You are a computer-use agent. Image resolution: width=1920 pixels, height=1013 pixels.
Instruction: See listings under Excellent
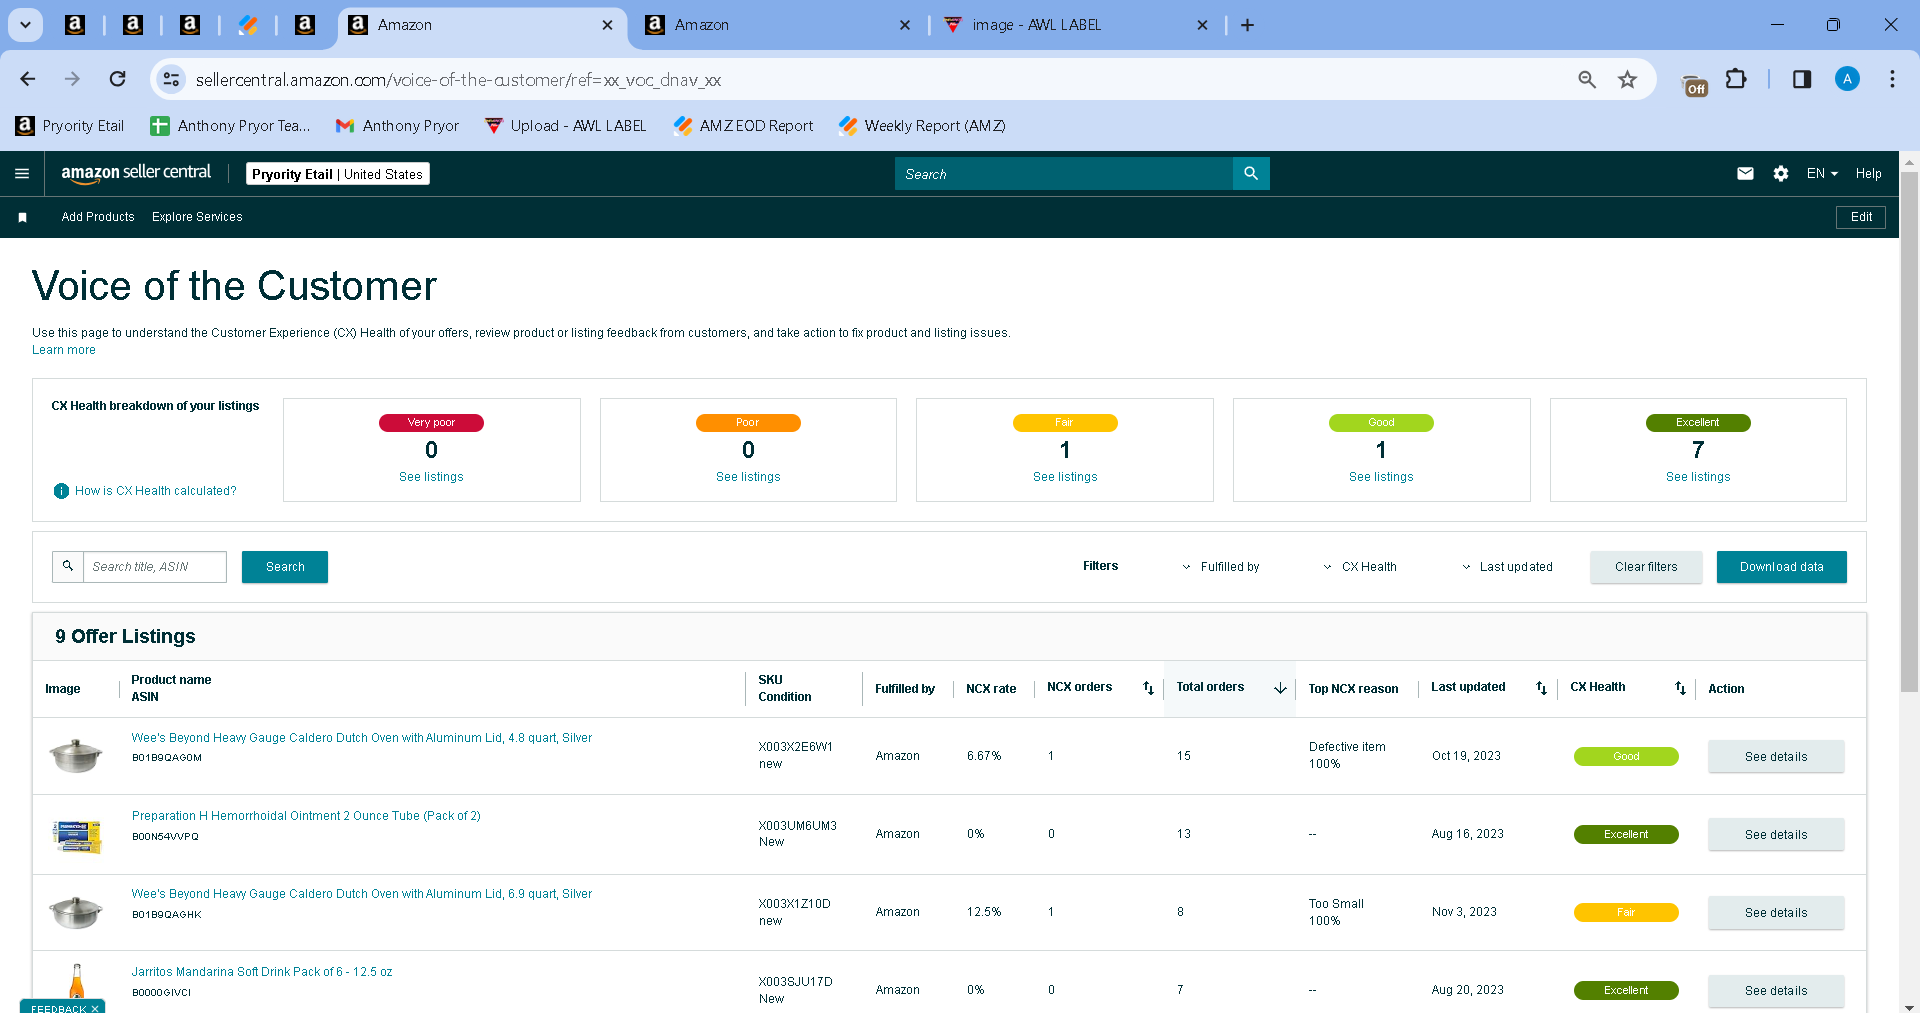click(1698, 477)
